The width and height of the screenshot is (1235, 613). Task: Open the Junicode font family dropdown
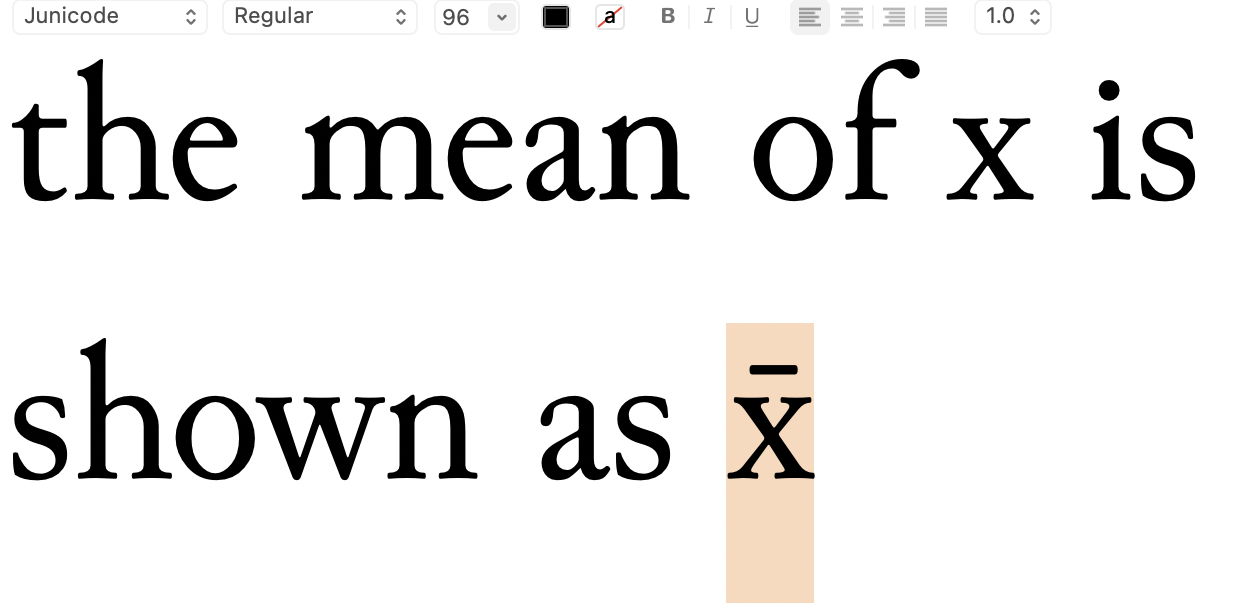coord(110,16)
